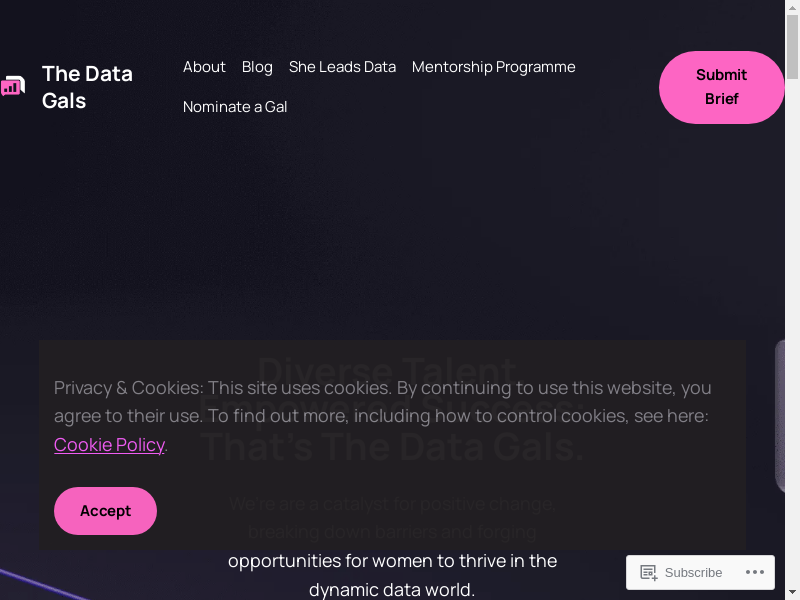The height and width of the screenshot is (600, 800).
Task: Click the paragraph about opportunities for women
Action: [x=392, y=575]
